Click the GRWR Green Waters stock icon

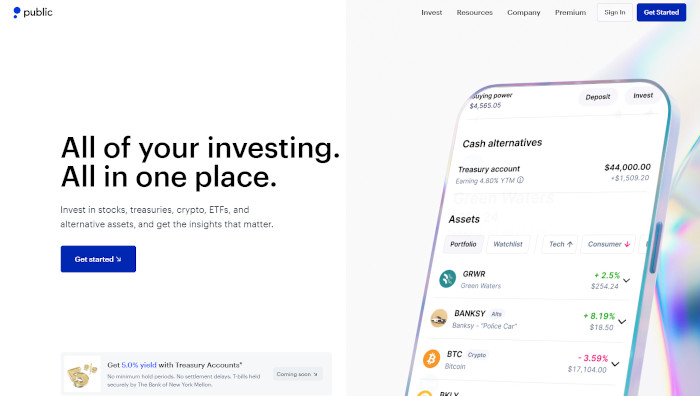point(447,279)
